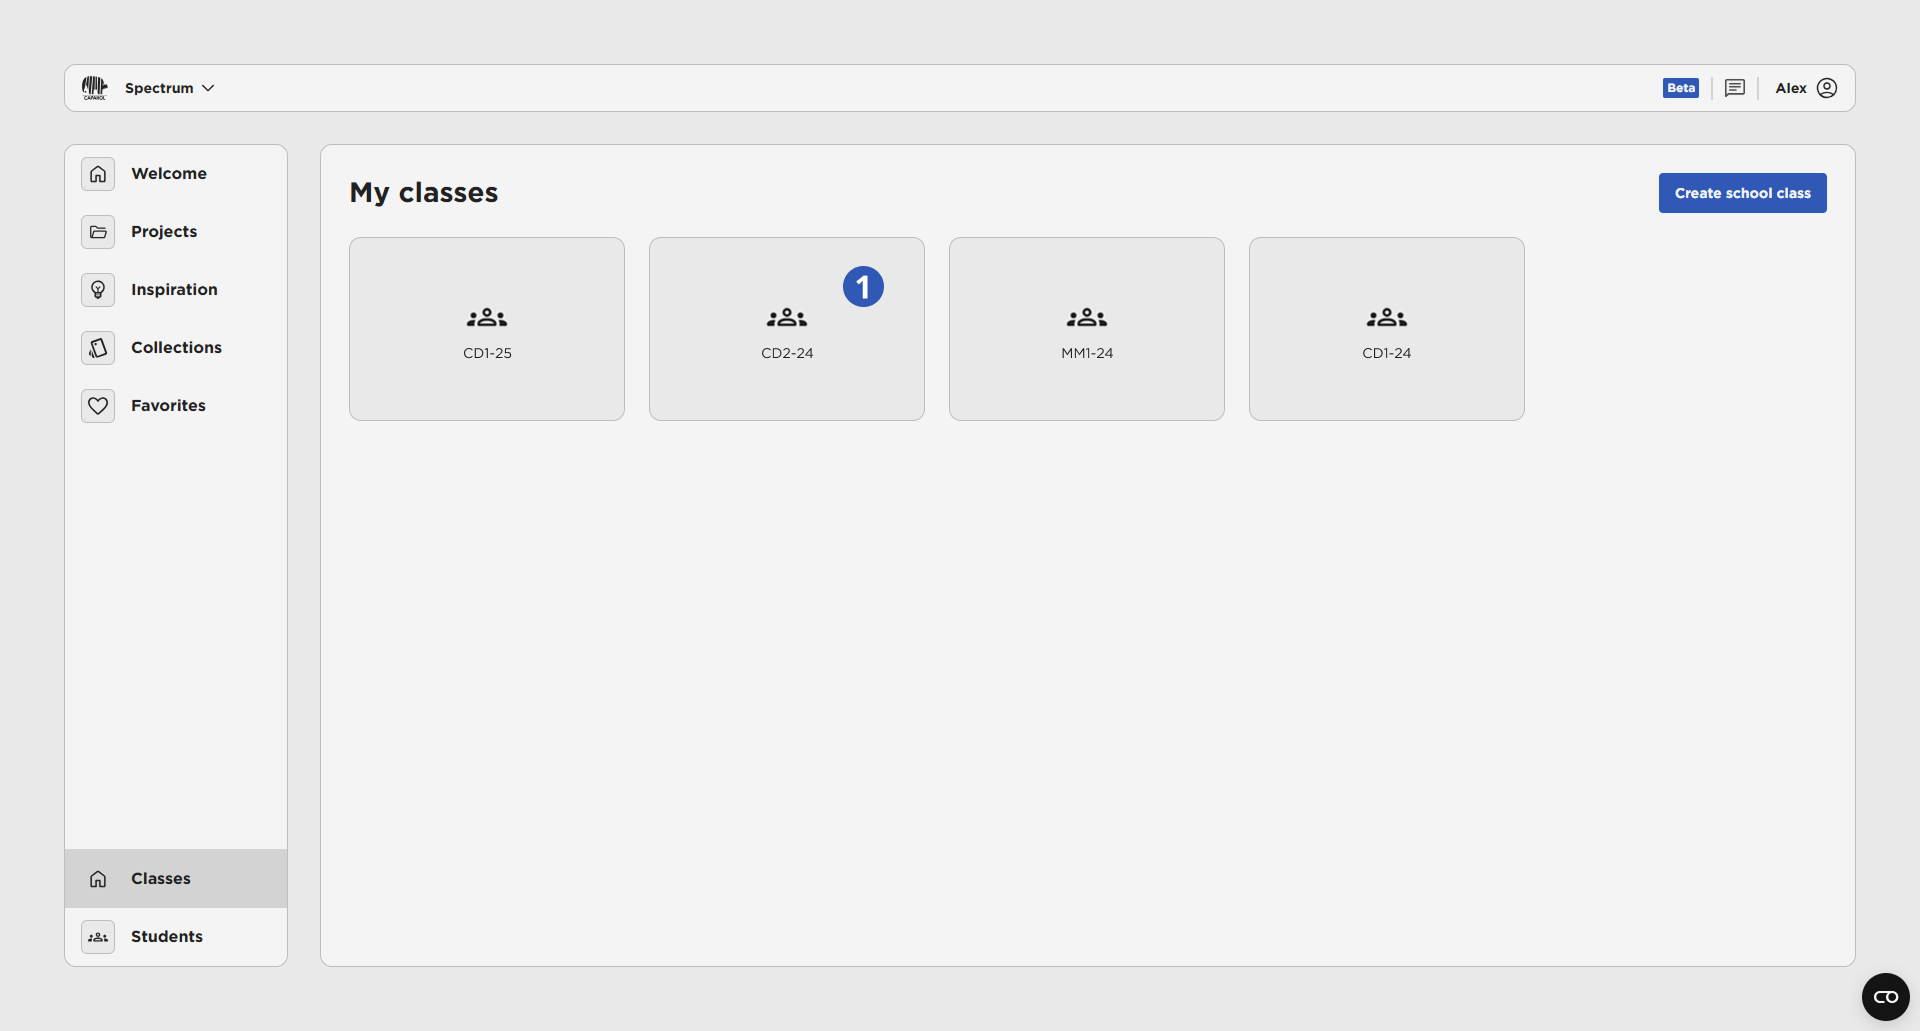Screen dimensions: 1920x1031
Task: Click the black floating chat widget
Action: (x=1885, y=997)
